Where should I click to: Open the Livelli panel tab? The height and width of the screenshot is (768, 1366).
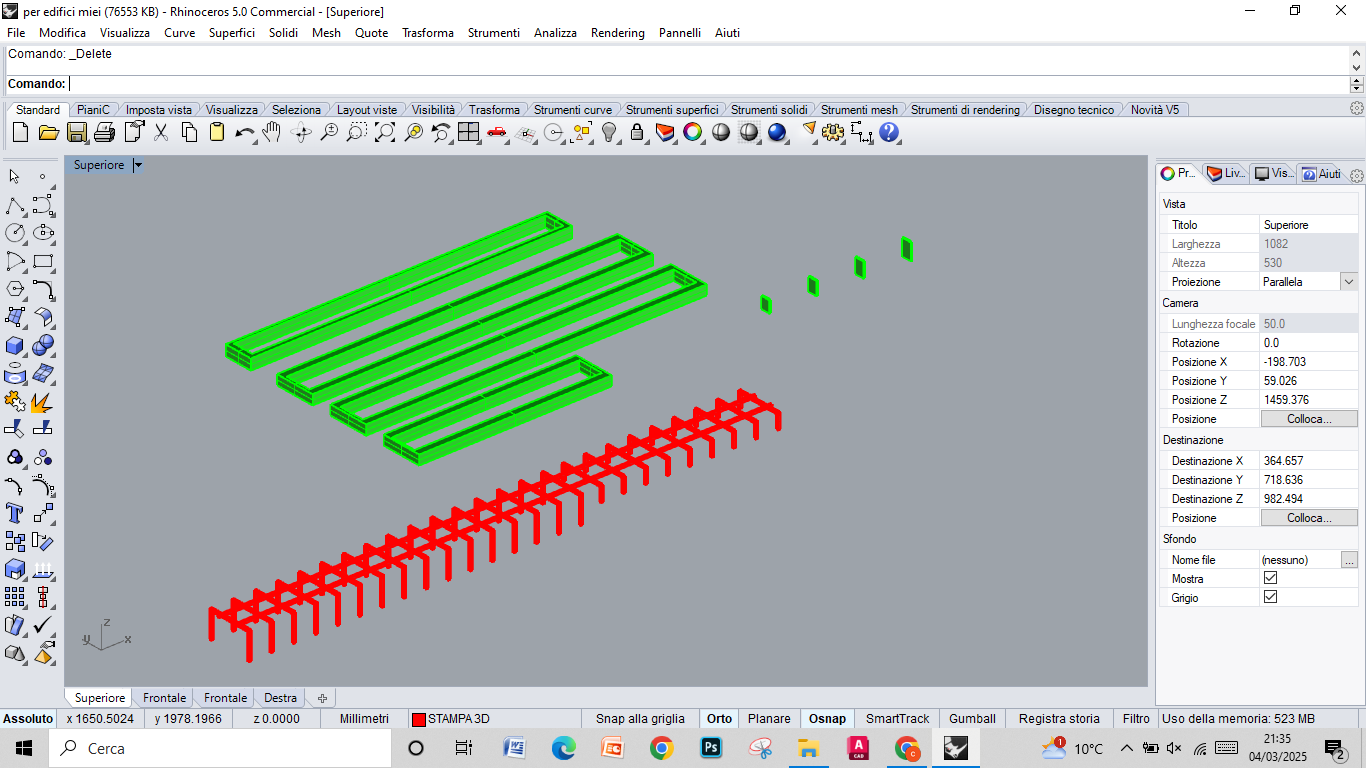coord(1226,173)
